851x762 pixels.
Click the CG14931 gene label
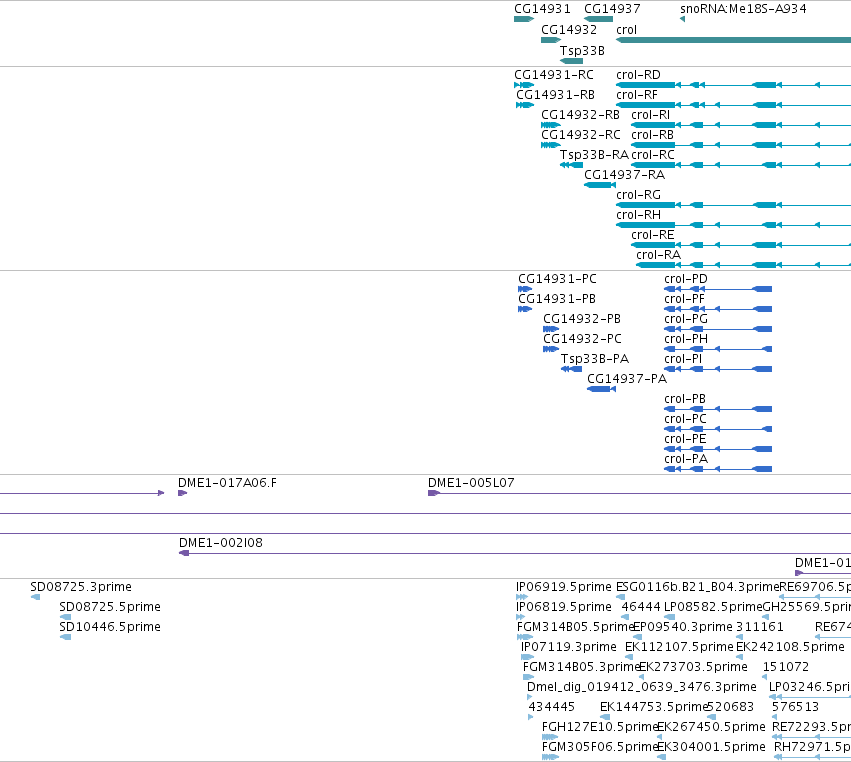click(542, 9)
